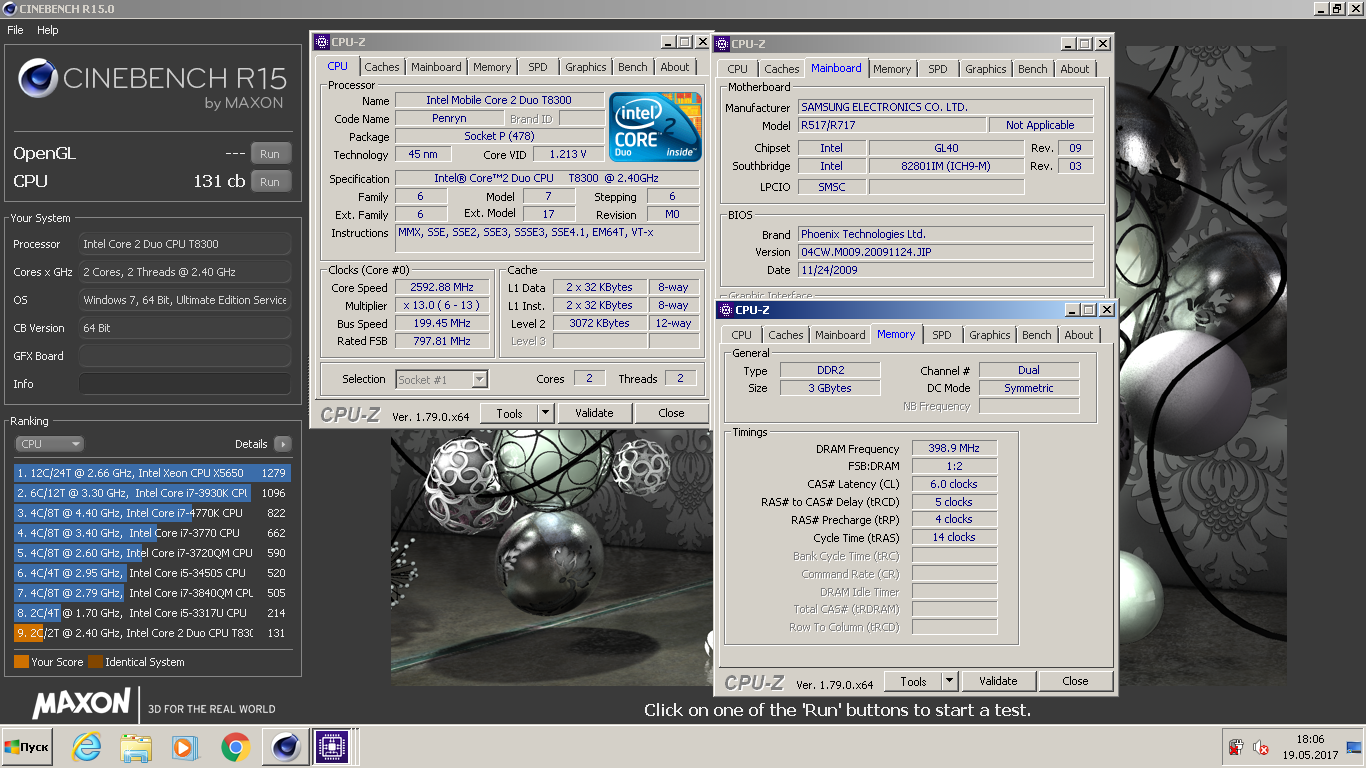The image size is (1366, 768).
Task: Select About tab in Mainboard window
Action: pyautogui.click(x=1075, y=69)
